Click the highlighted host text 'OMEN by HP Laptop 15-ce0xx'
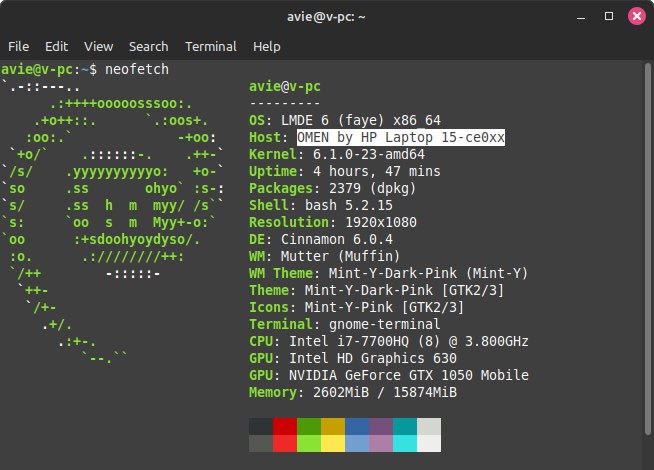This screenshot has width=654, height=470. tap(401, 137)
